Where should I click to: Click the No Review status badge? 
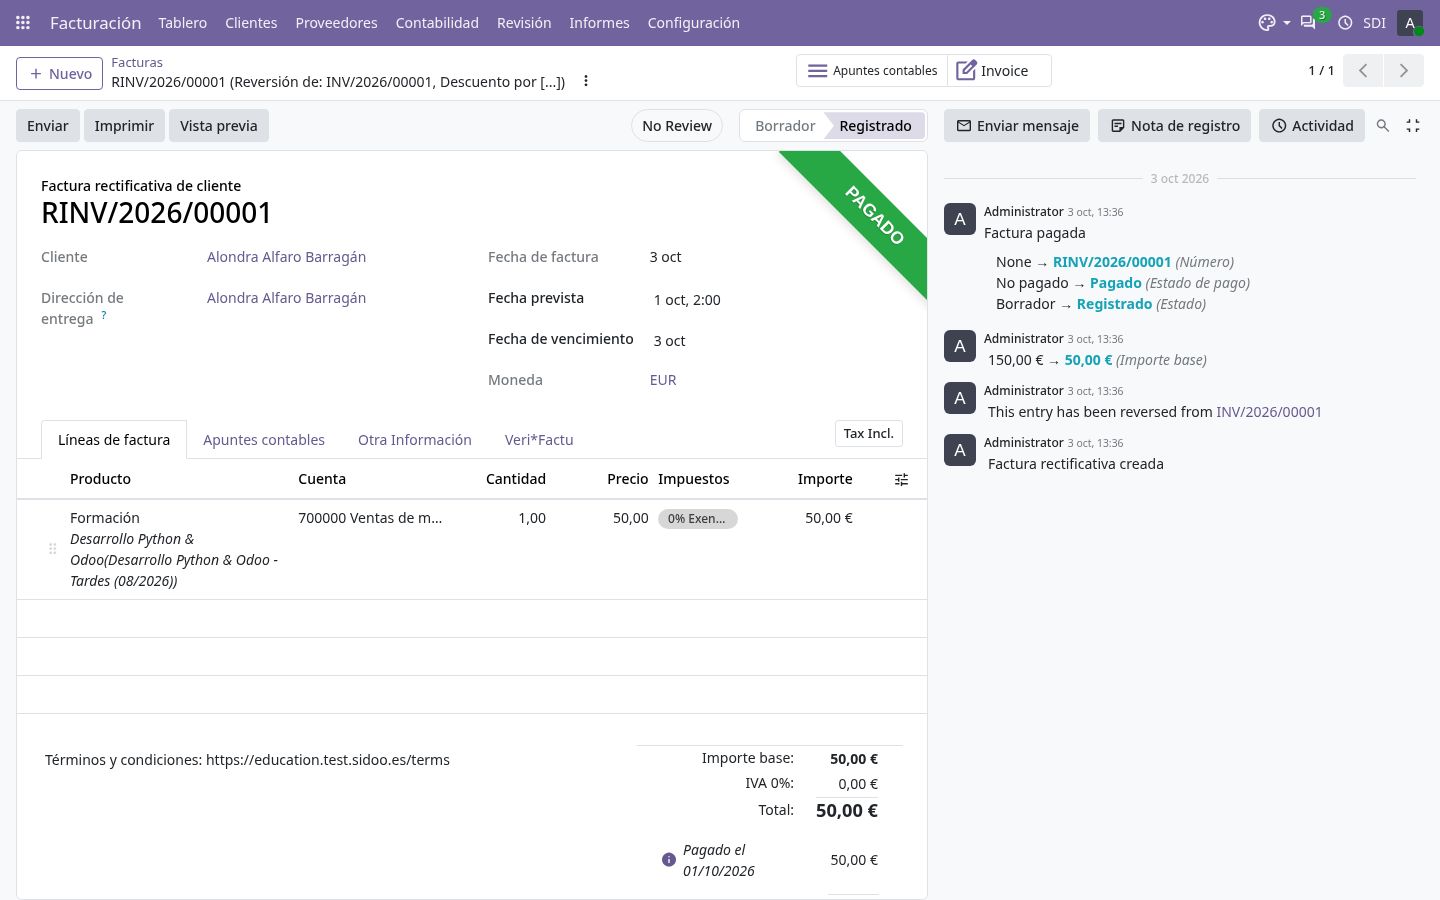pyautogui.click(x=677, y=126)
